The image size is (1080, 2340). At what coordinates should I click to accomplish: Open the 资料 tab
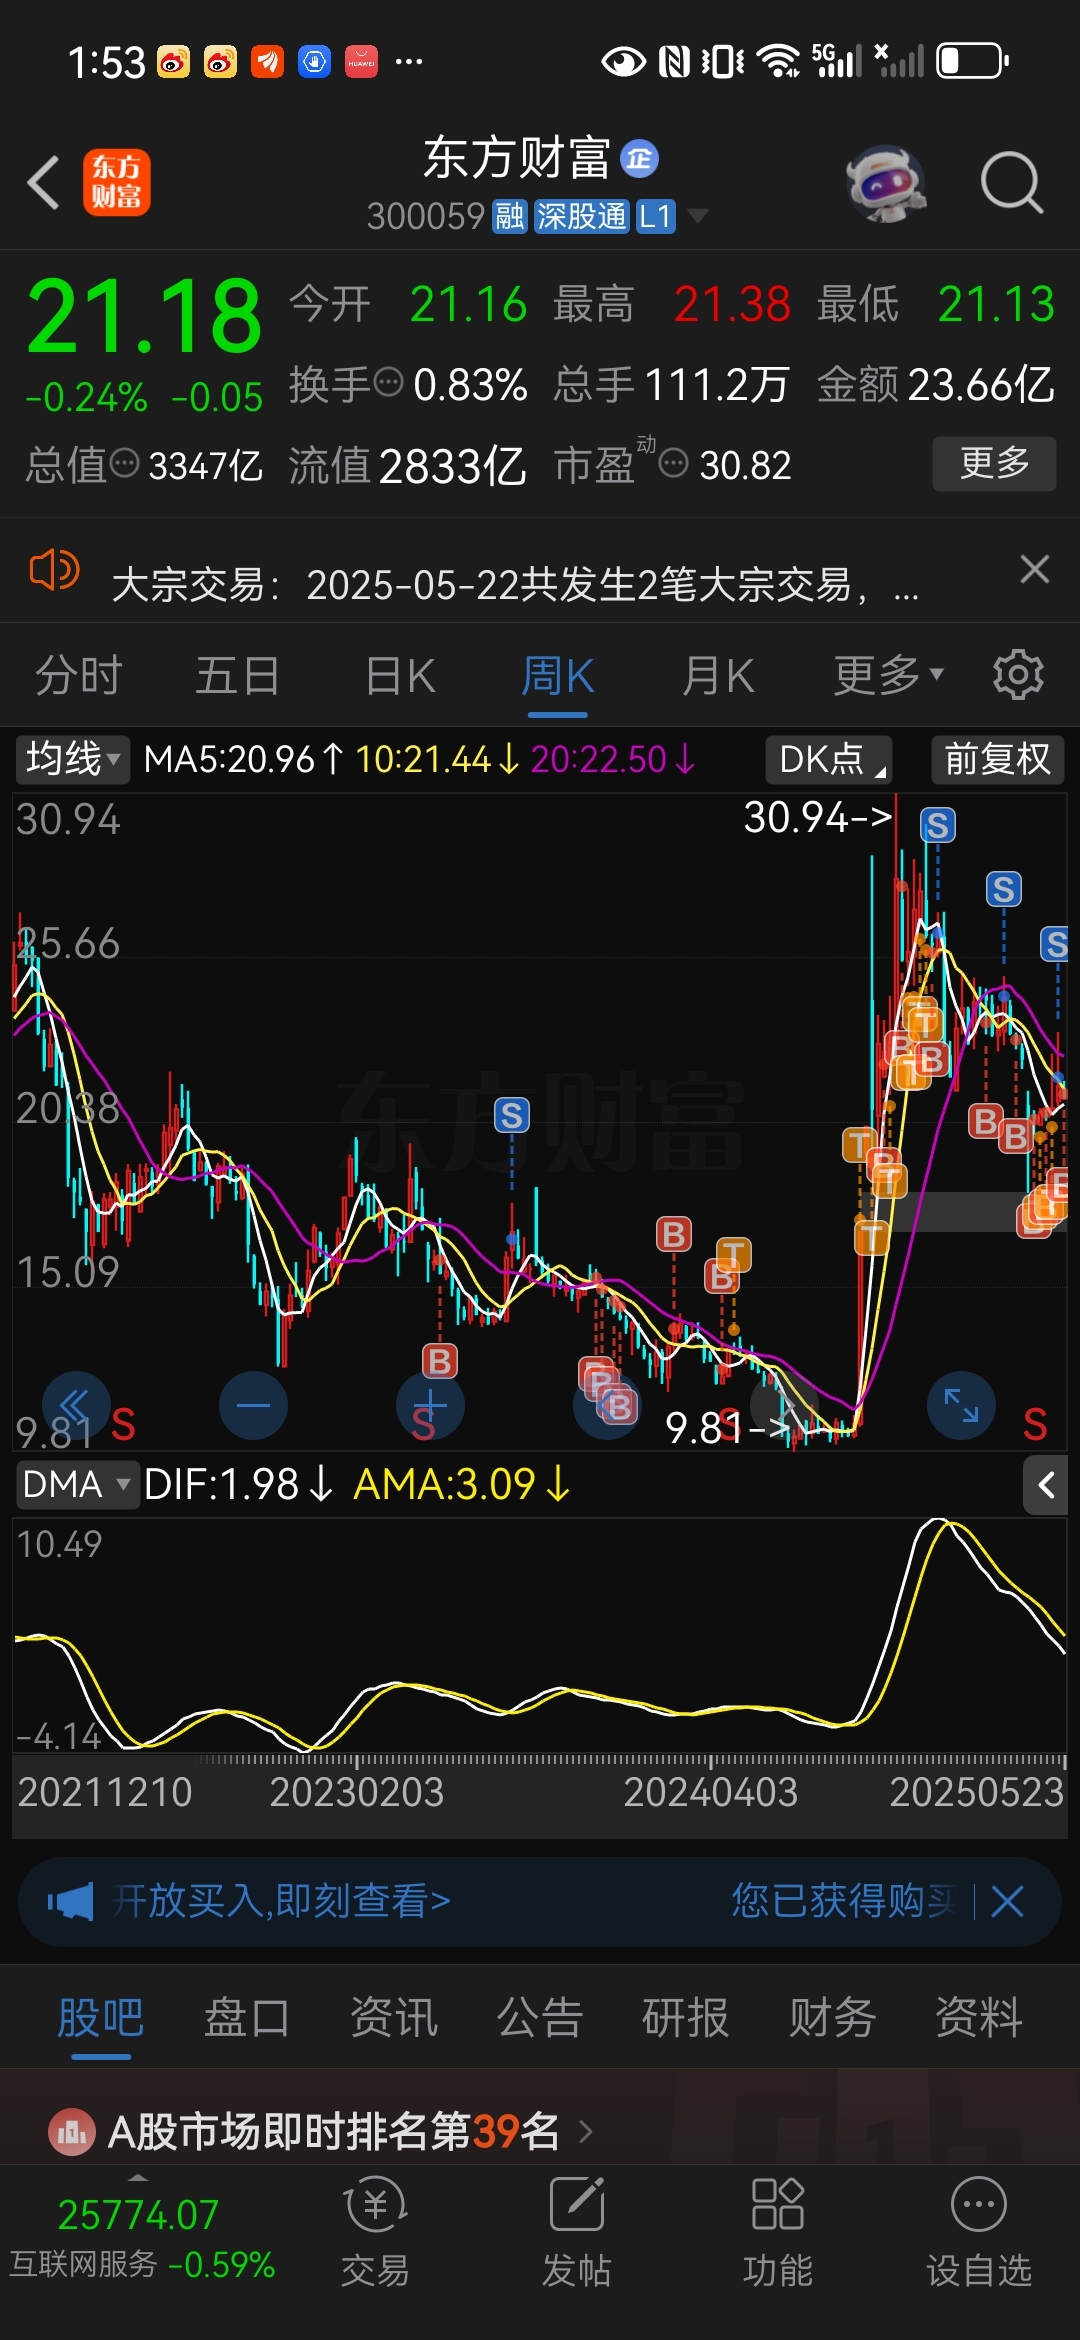(978, 2017)
